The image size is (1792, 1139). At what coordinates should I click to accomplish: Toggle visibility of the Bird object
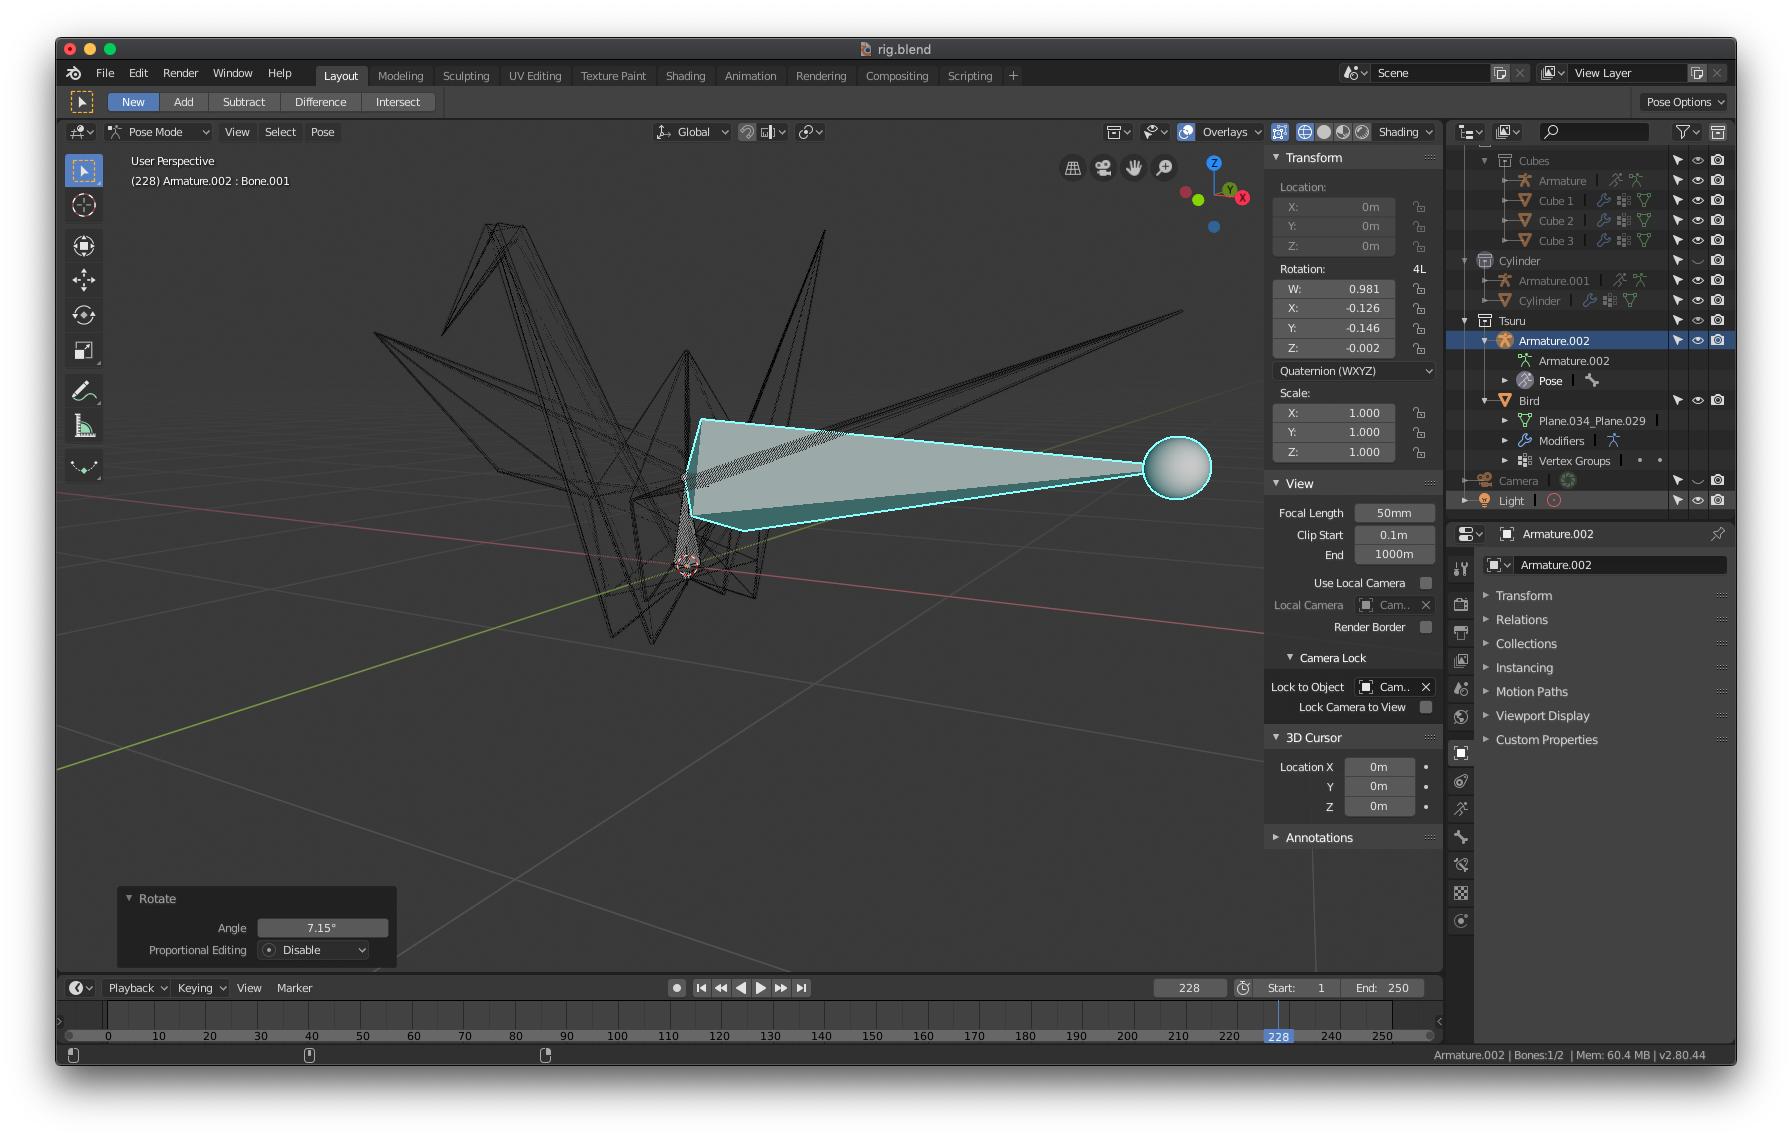pyautogui.click(x=1698, y=401)
